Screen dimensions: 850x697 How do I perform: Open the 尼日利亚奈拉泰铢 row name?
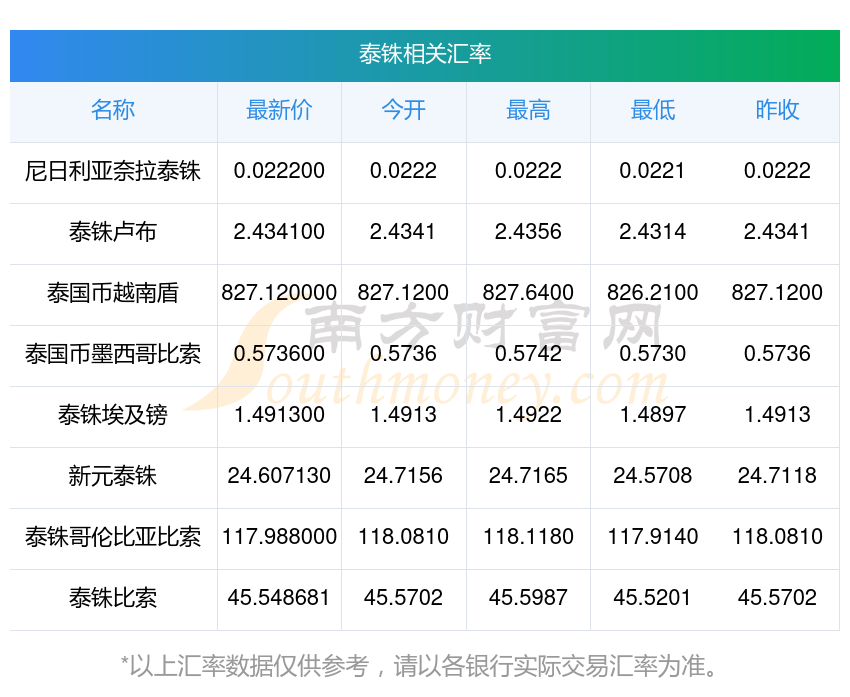point(113,171)
